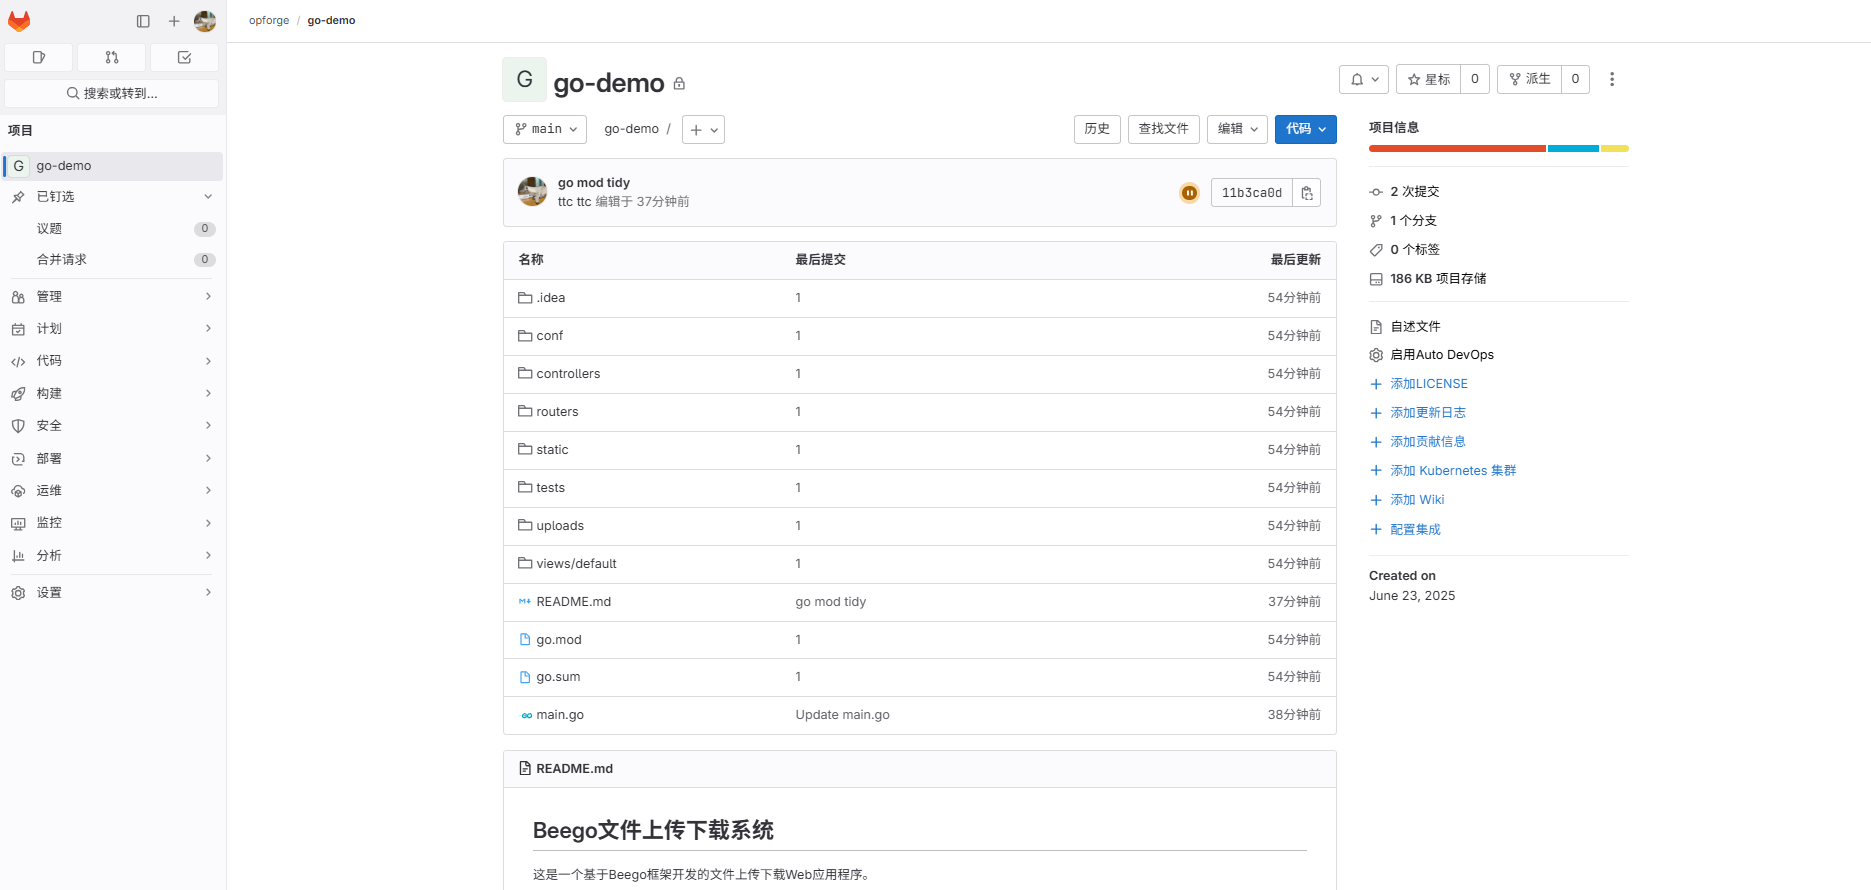Screen dimensions: 1871x890
Task: Star the go-demo project
Action: coord(1429,79)
